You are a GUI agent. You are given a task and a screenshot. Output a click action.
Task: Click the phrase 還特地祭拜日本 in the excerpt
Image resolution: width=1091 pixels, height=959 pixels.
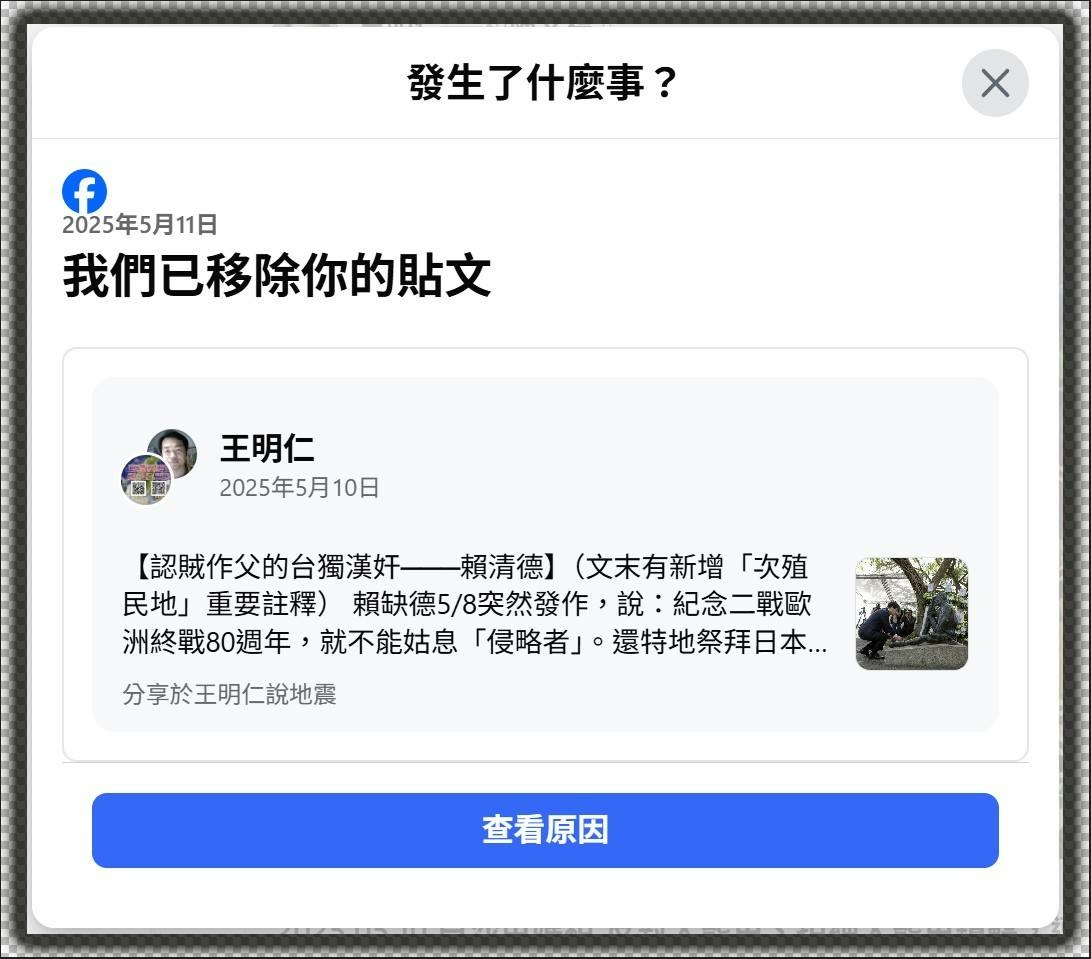pyautogui.click(x=710, y=642)
